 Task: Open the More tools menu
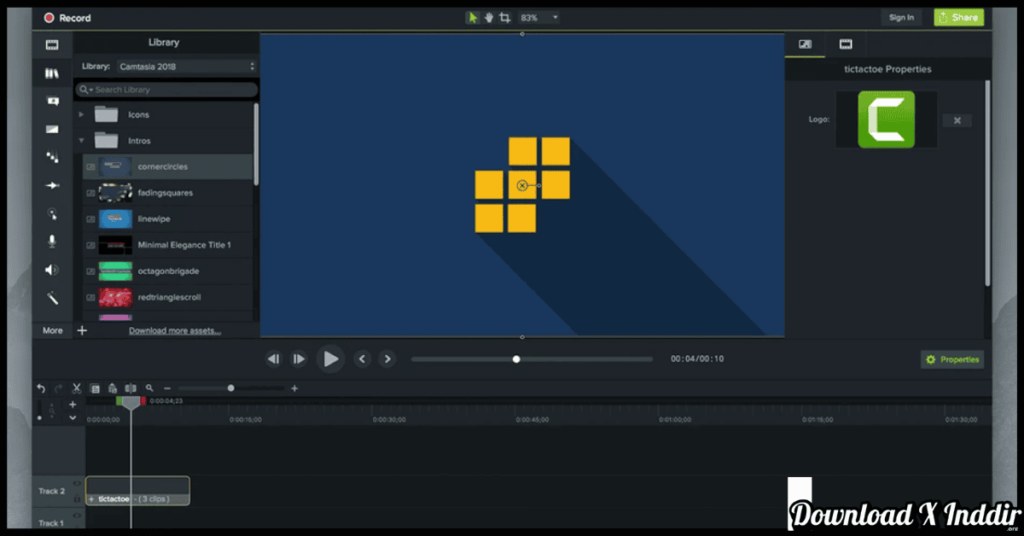pyautogui.click(x=52, y=330)
